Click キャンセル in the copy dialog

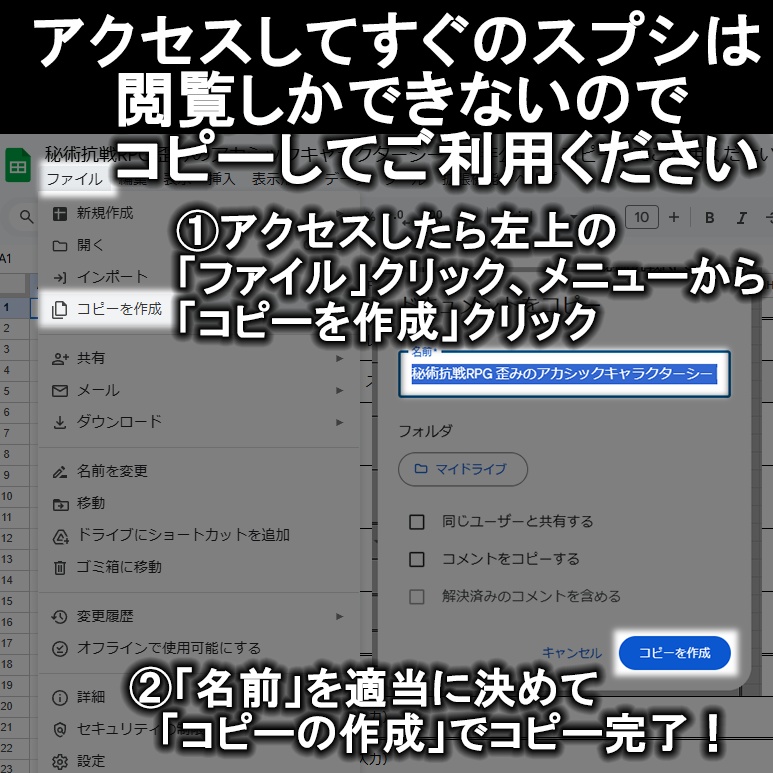572,653
